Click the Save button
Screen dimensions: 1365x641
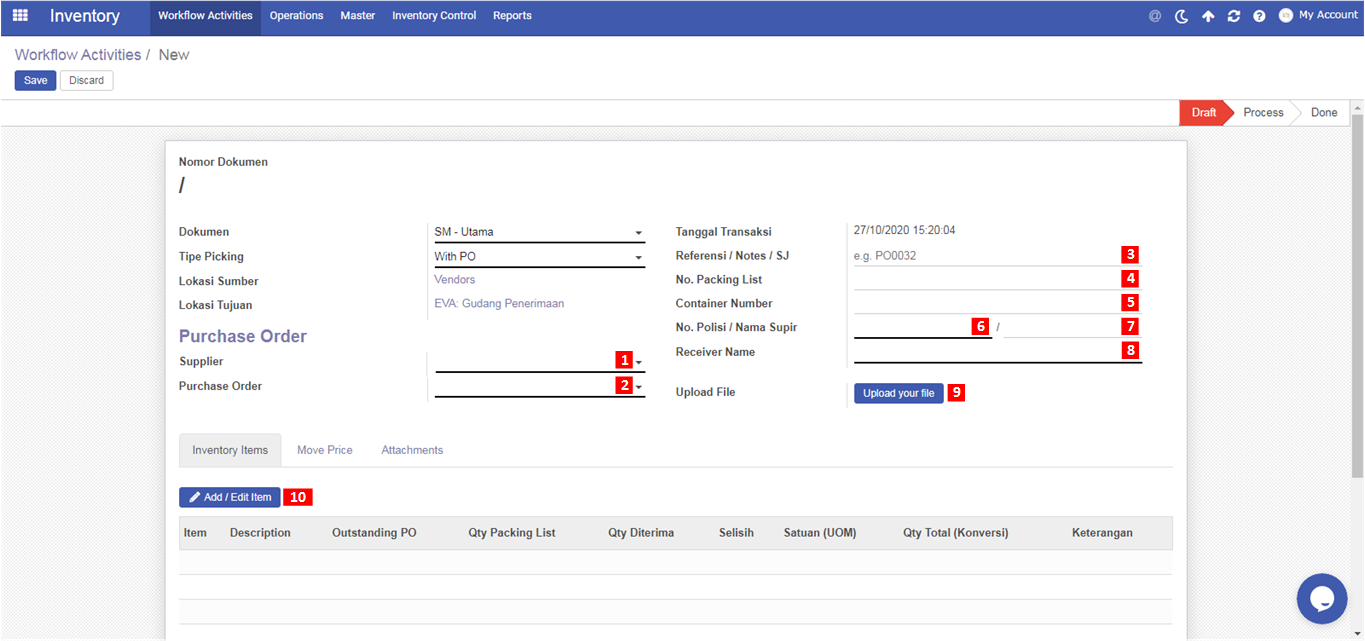35,80
